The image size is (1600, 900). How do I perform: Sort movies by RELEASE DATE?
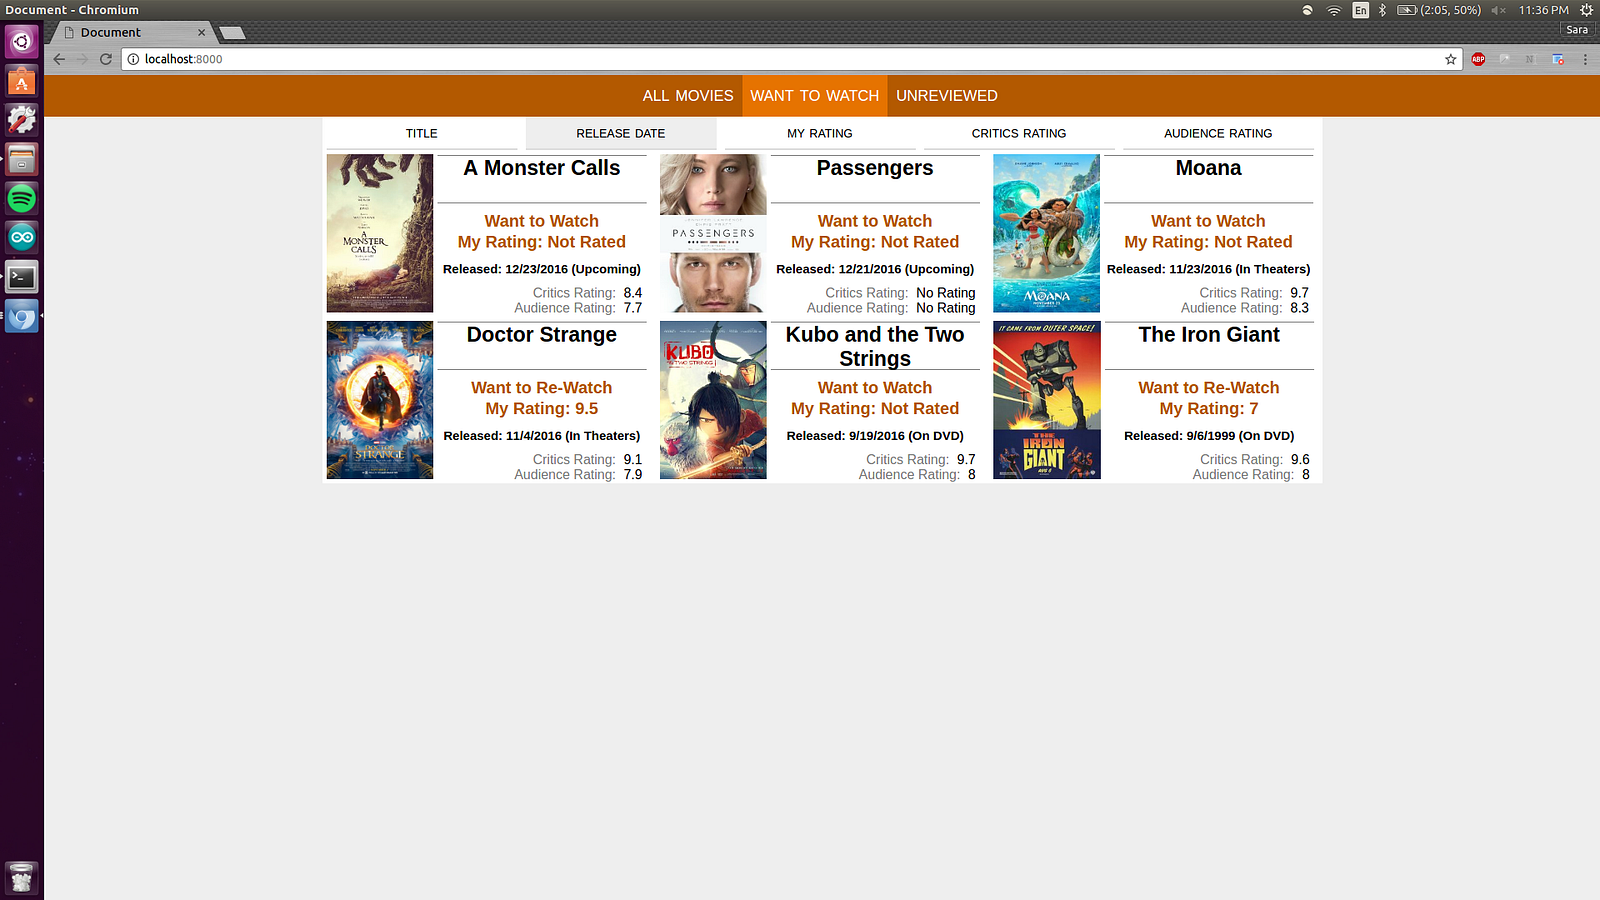621,133
